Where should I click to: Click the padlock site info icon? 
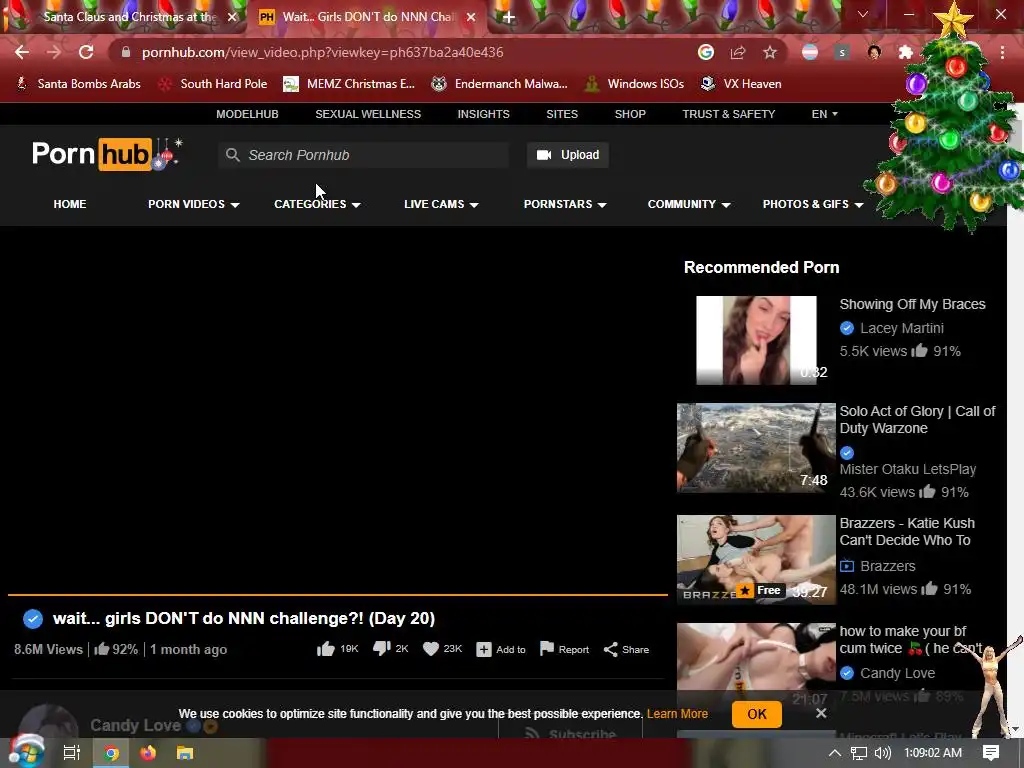coord(126,52)
